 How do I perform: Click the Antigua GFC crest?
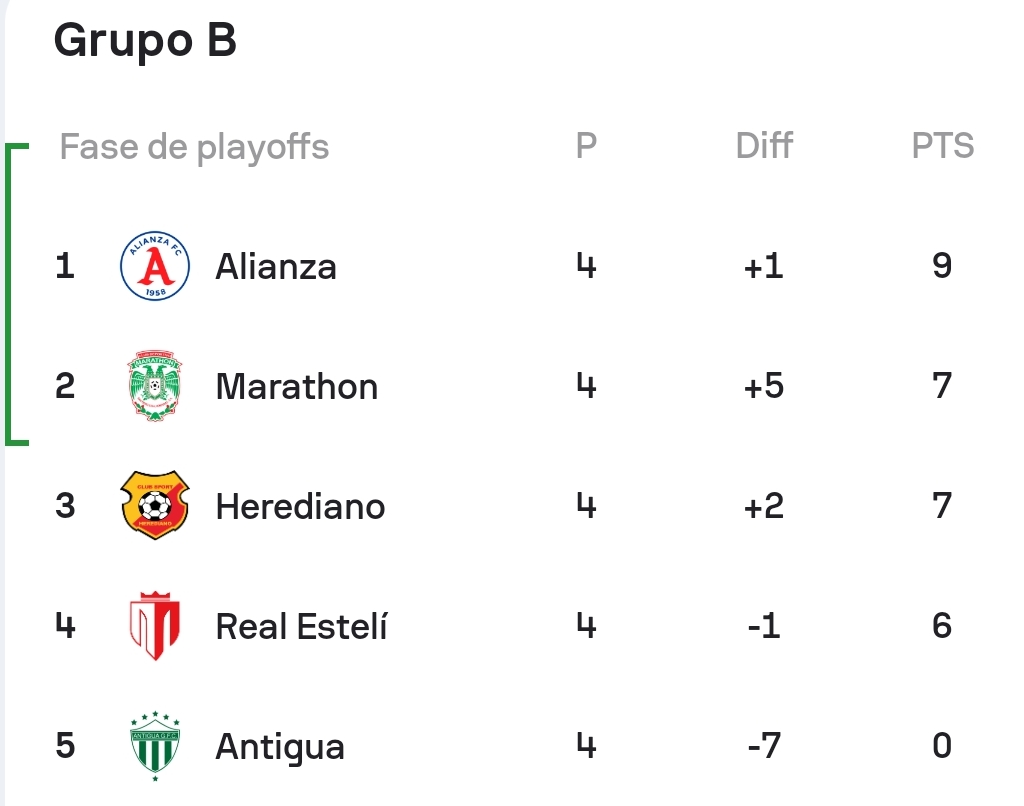[x=155, y=746]
